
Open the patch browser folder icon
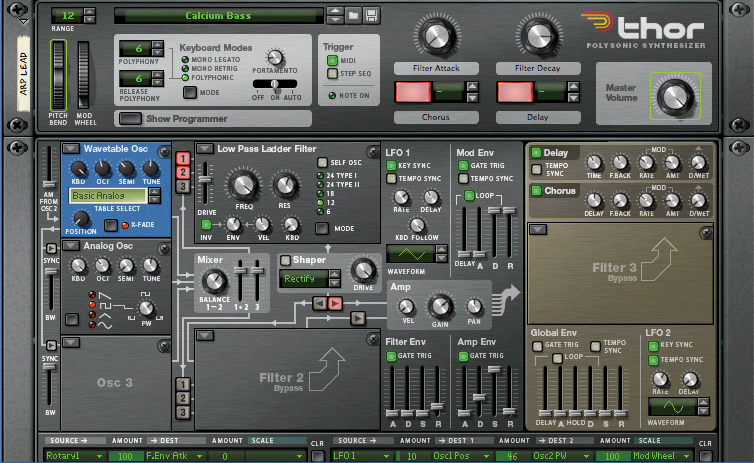coord(353,15)
